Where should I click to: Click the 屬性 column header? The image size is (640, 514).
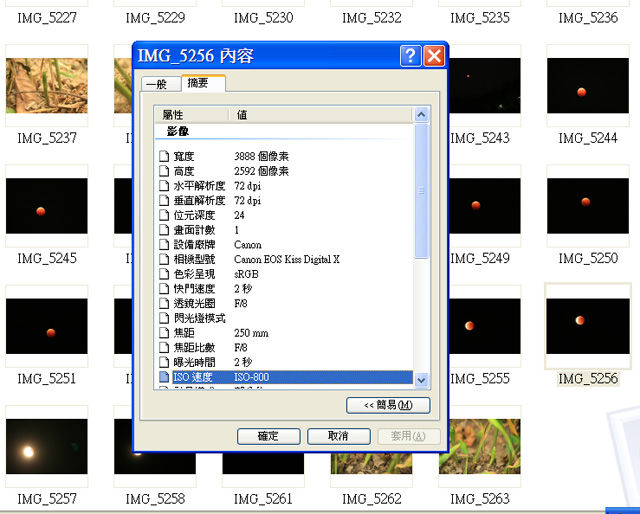click(191, 115)
